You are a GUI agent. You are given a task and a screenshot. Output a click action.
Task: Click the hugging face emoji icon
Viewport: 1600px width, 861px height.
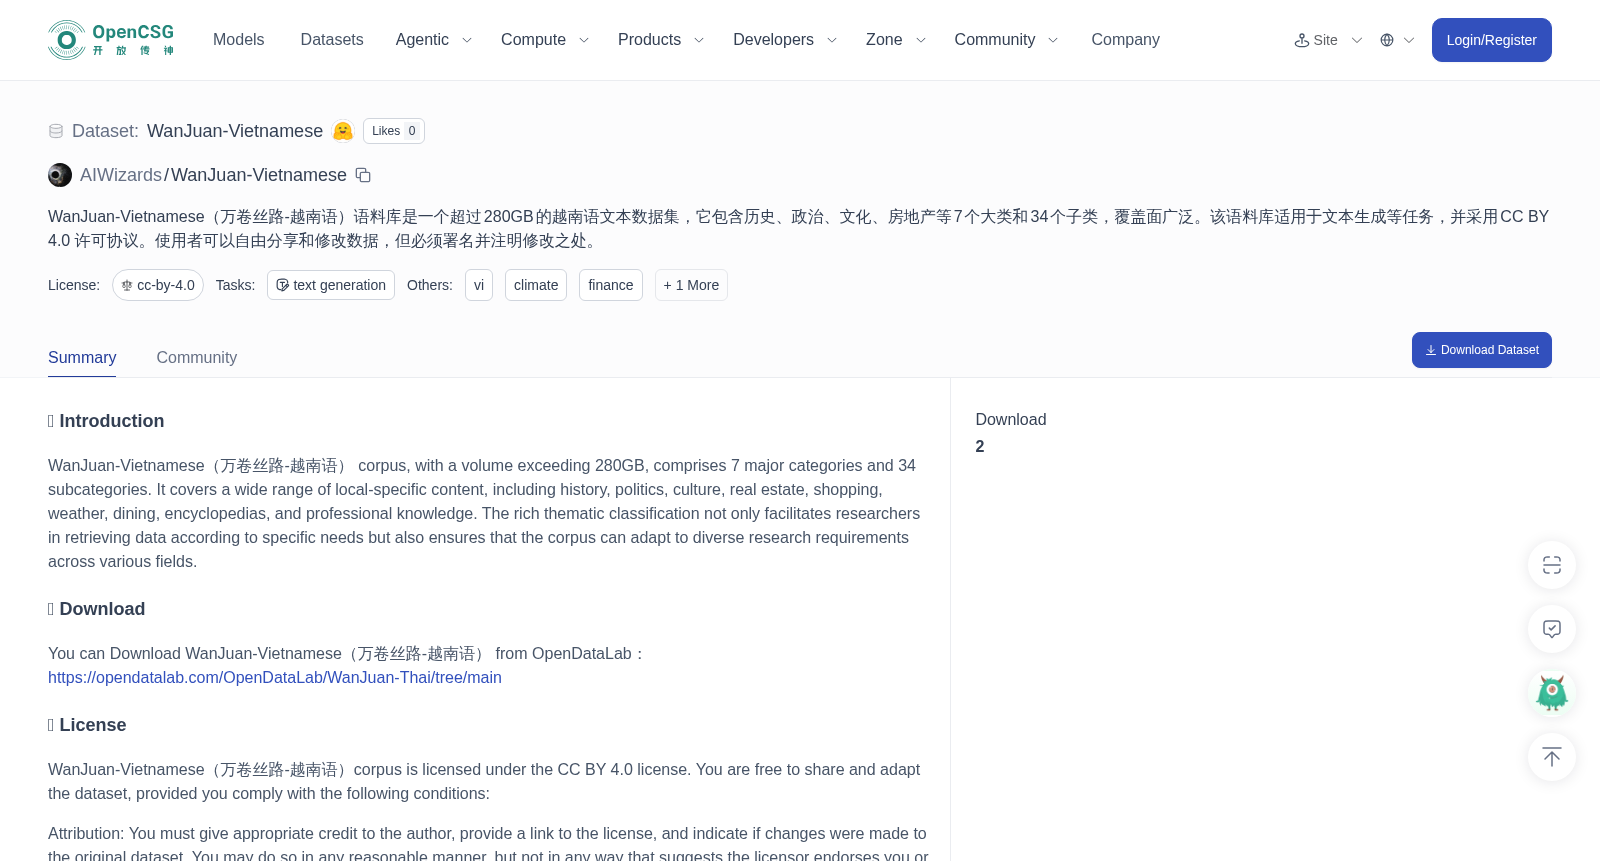point(343,131)
